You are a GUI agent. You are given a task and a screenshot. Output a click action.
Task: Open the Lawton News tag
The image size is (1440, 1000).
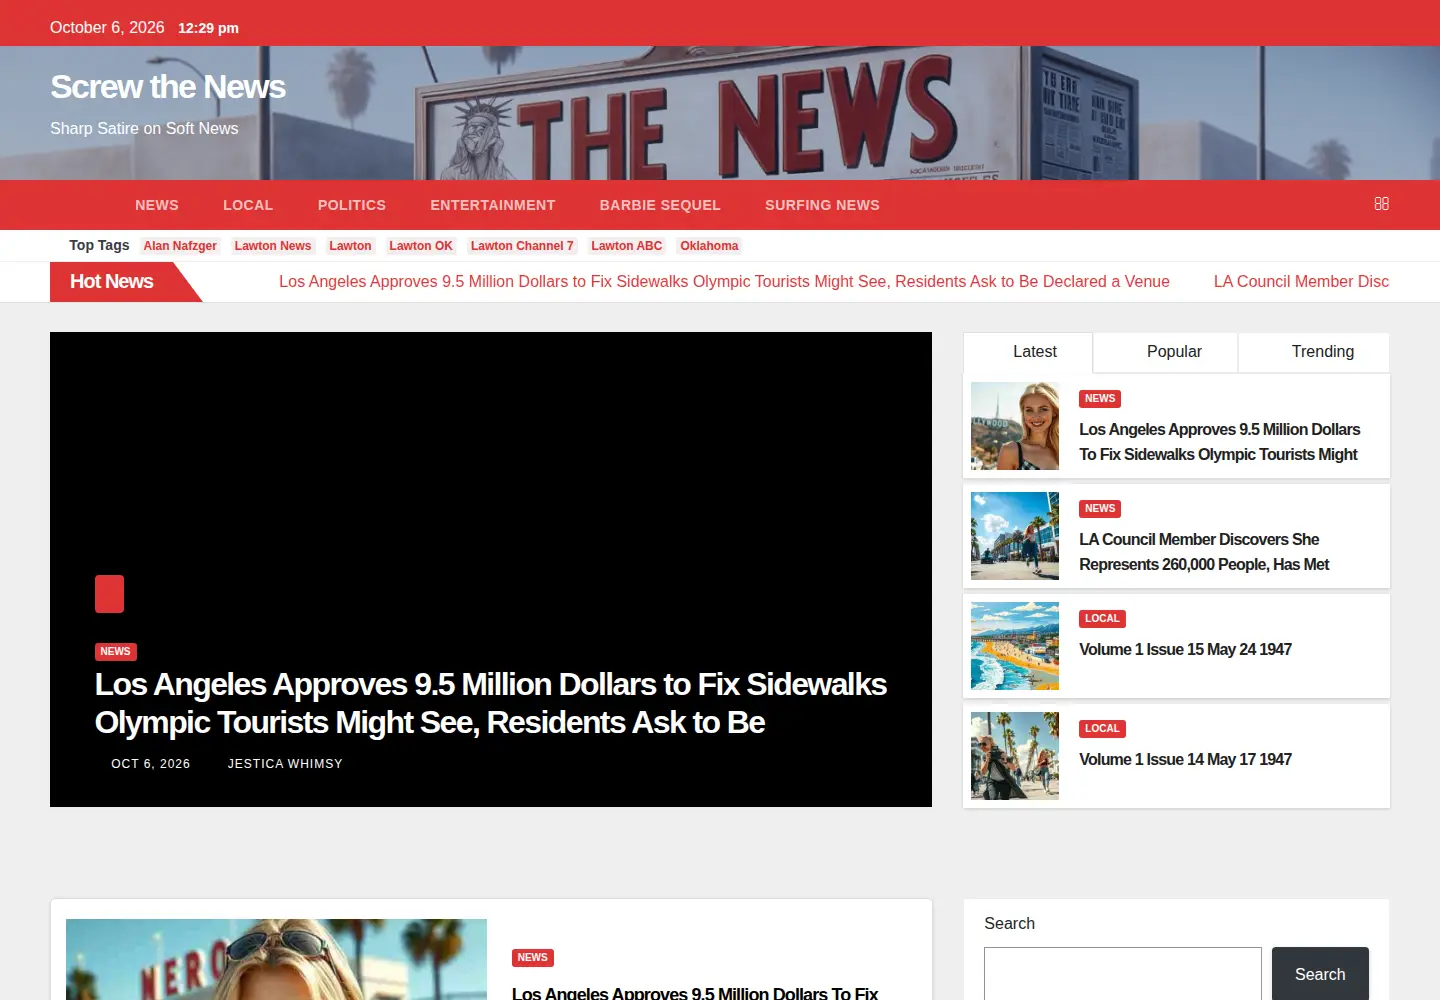coord(273,246)
